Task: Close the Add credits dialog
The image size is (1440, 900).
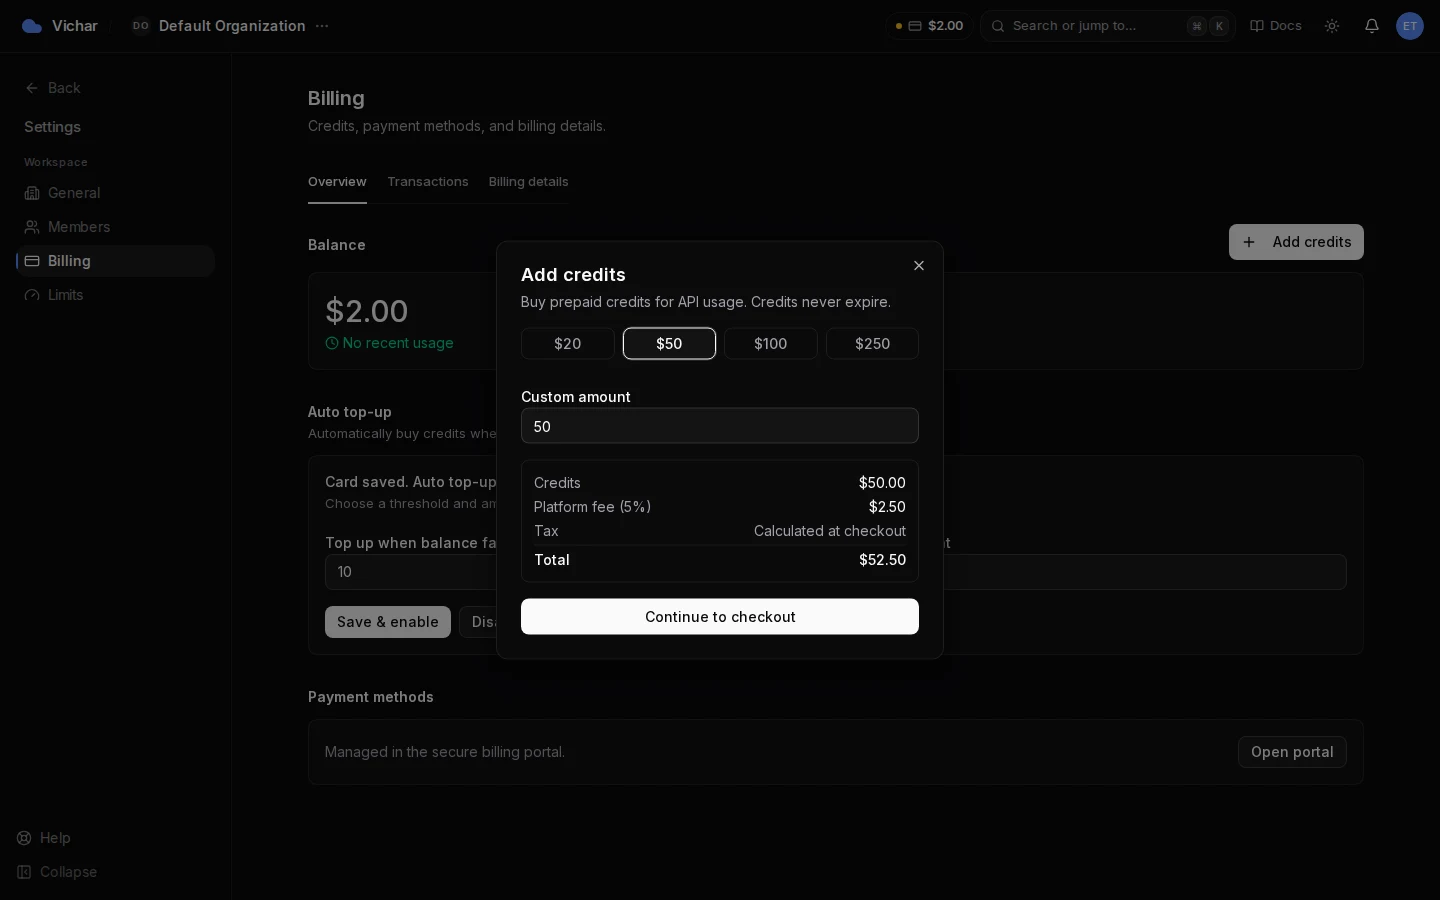Action: 919,266
